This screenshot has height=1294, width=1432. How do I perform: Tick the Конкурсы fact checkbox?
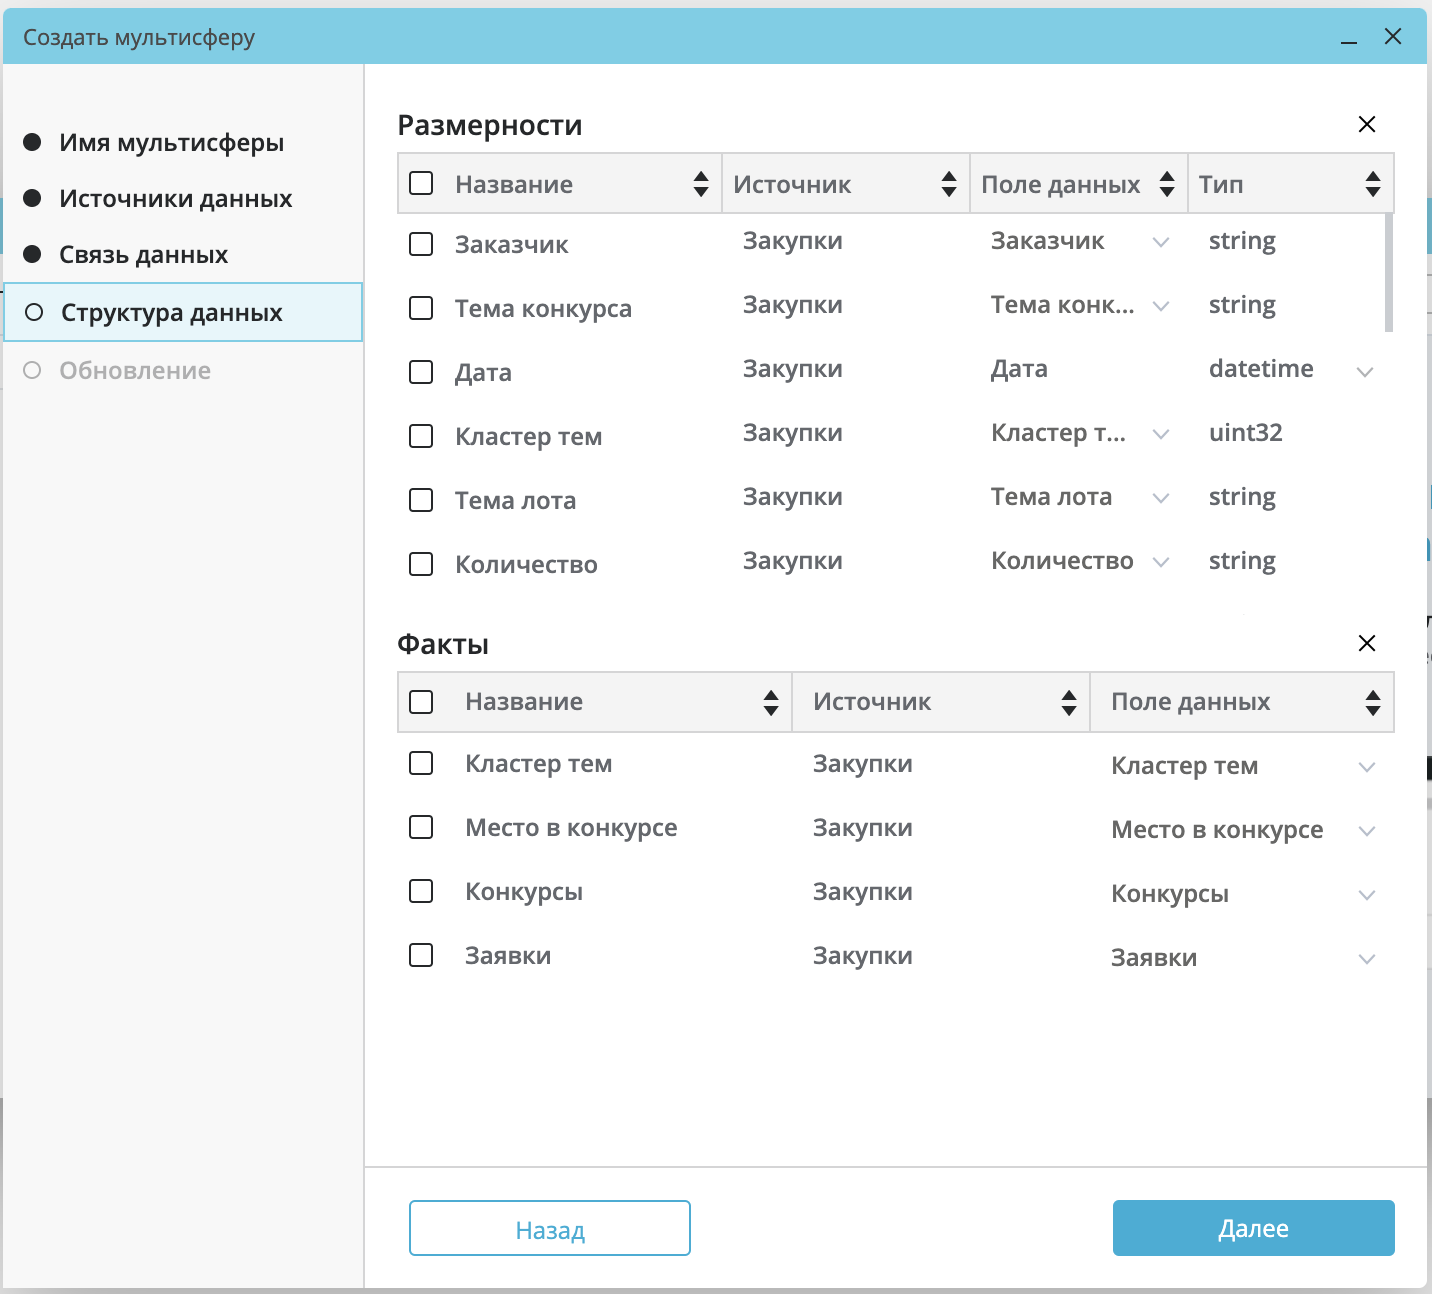(x=421, y=891)
